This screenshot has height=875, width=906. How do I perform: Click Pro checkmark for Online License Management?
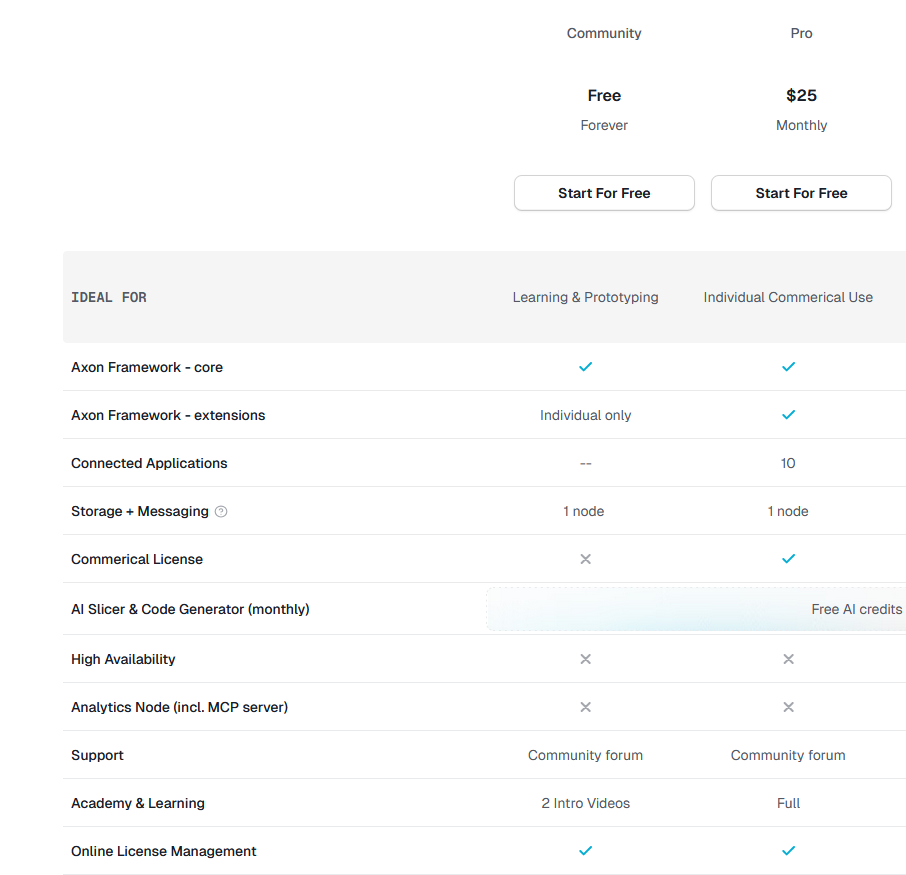point(788,851)
